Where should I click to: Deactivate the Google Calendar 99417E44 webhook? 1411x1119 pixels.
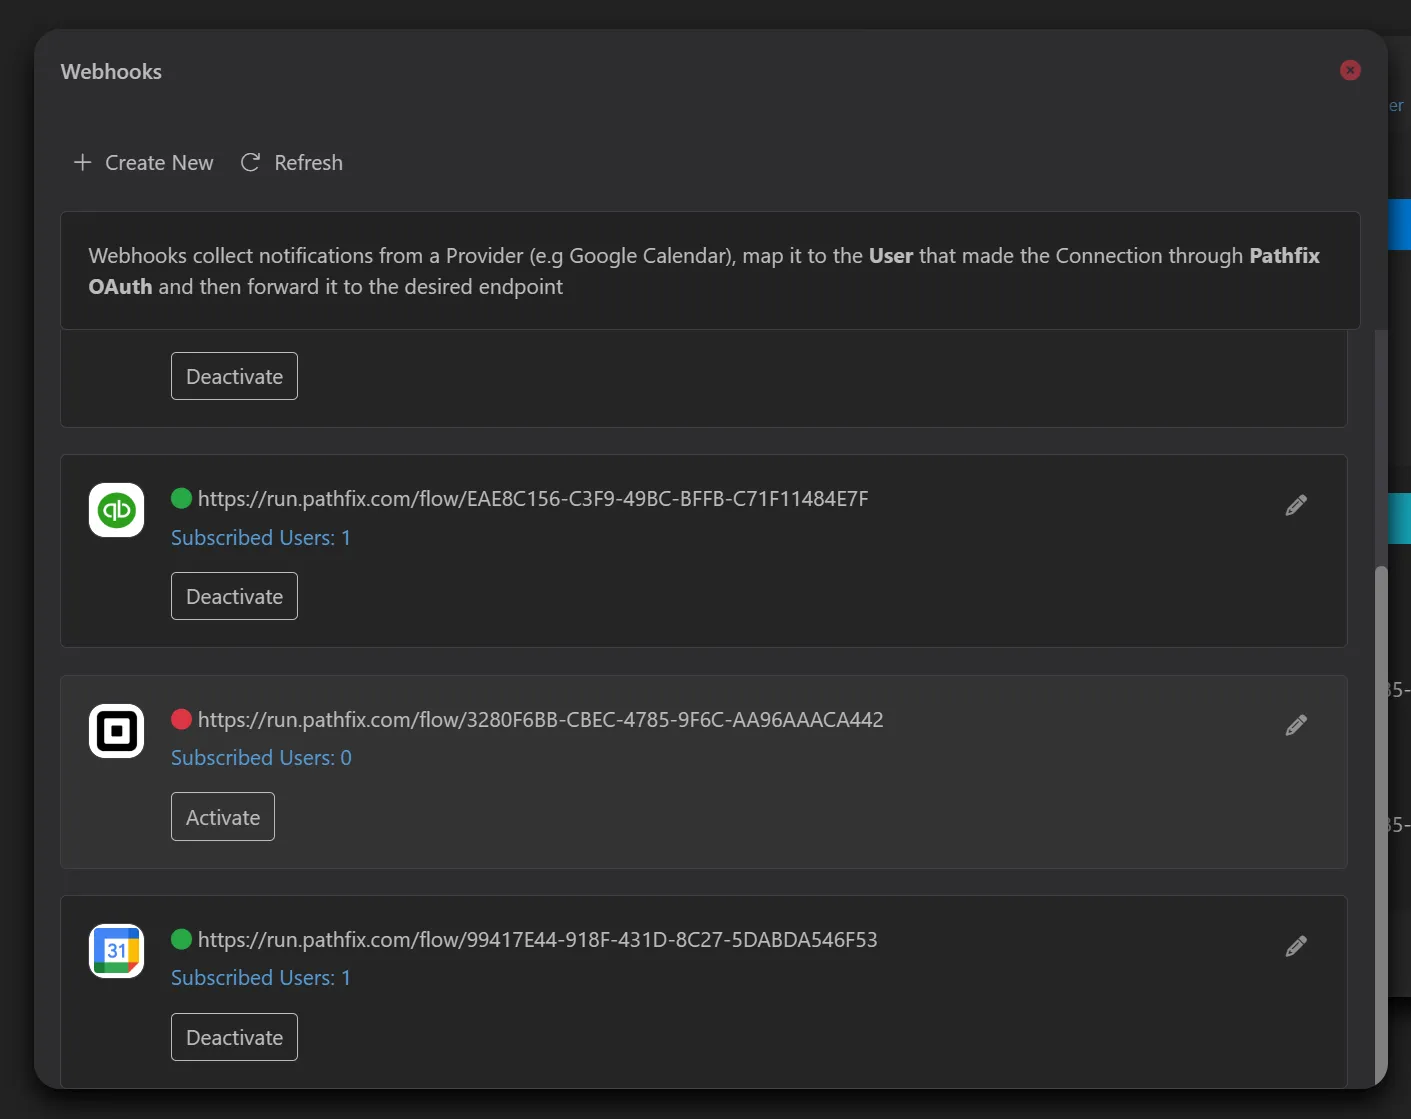pyautogui.click(x=234, y=1037)
